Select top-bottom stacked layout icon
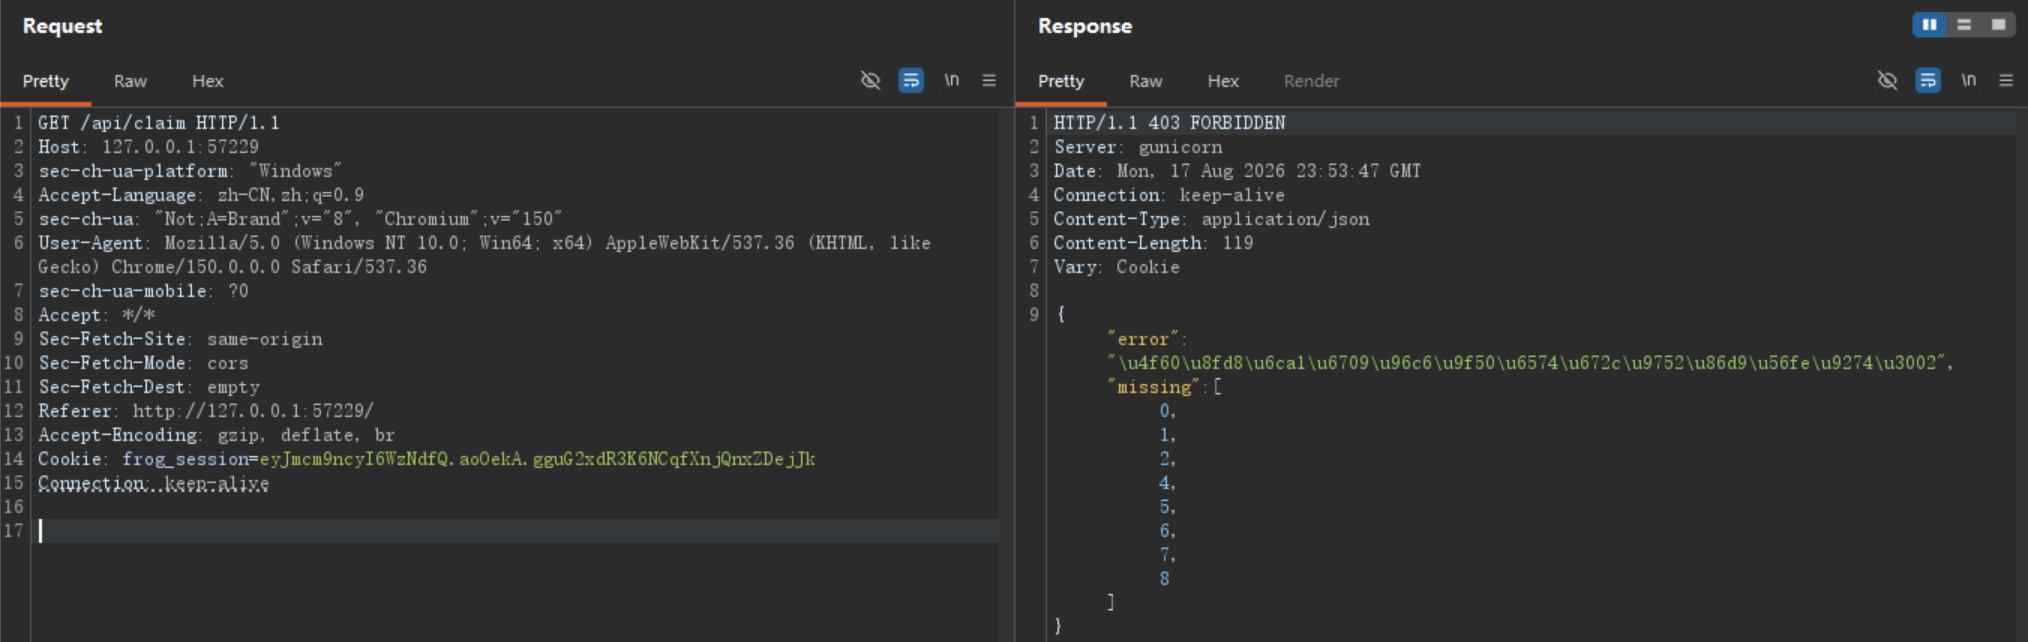The width and height of the screenshot is (2028, 642). click(1964, 25)
